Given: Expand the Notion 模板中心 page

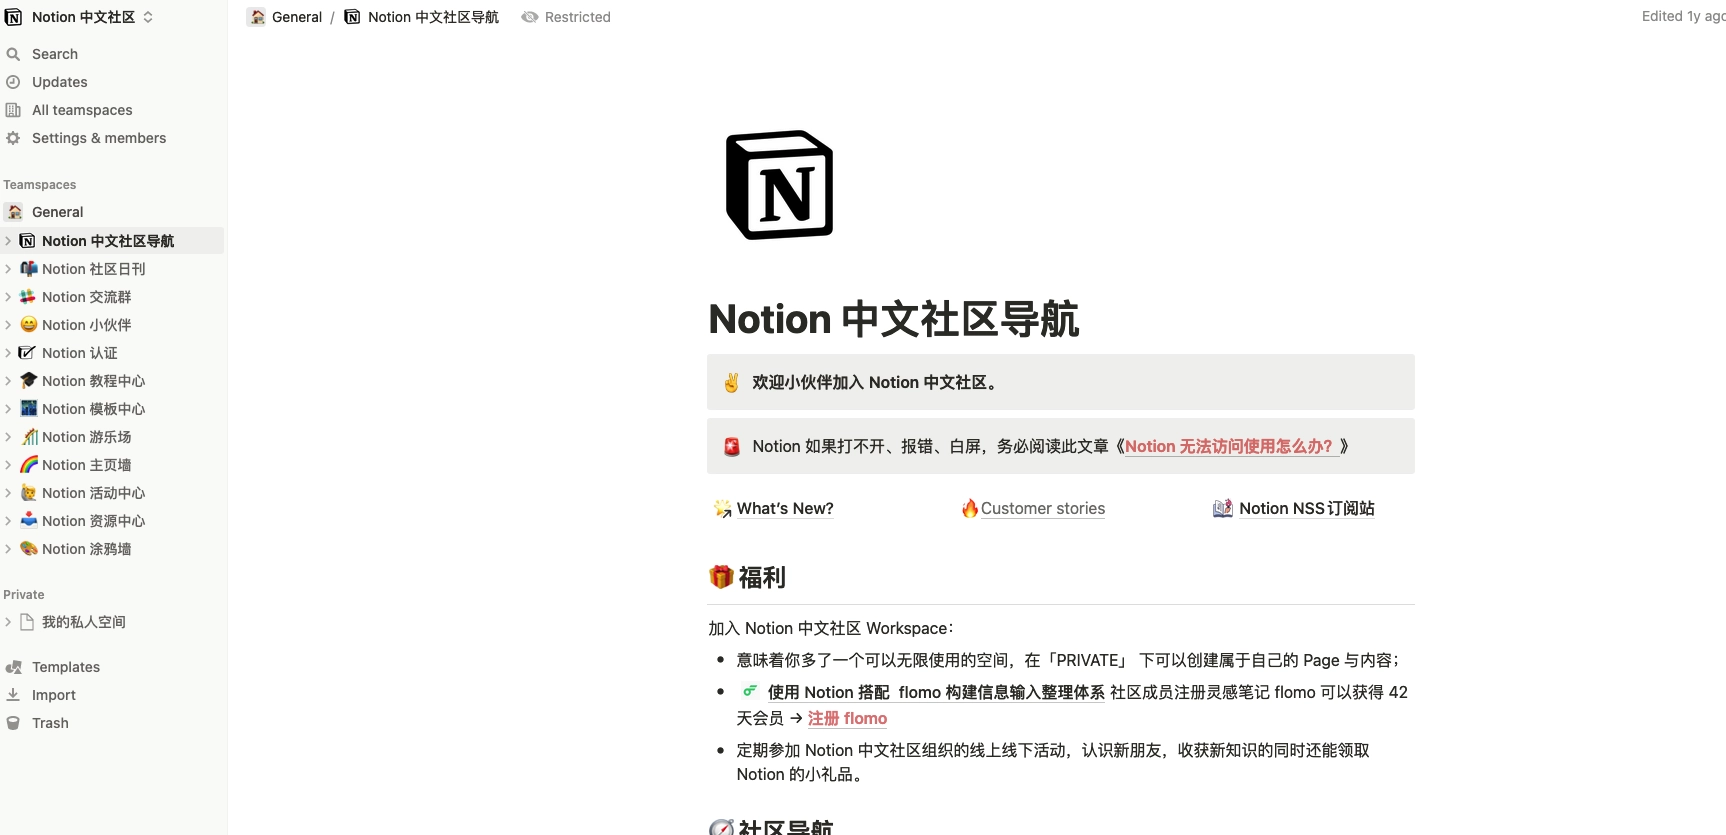Looking at the screenshot, I should point(8,409).
